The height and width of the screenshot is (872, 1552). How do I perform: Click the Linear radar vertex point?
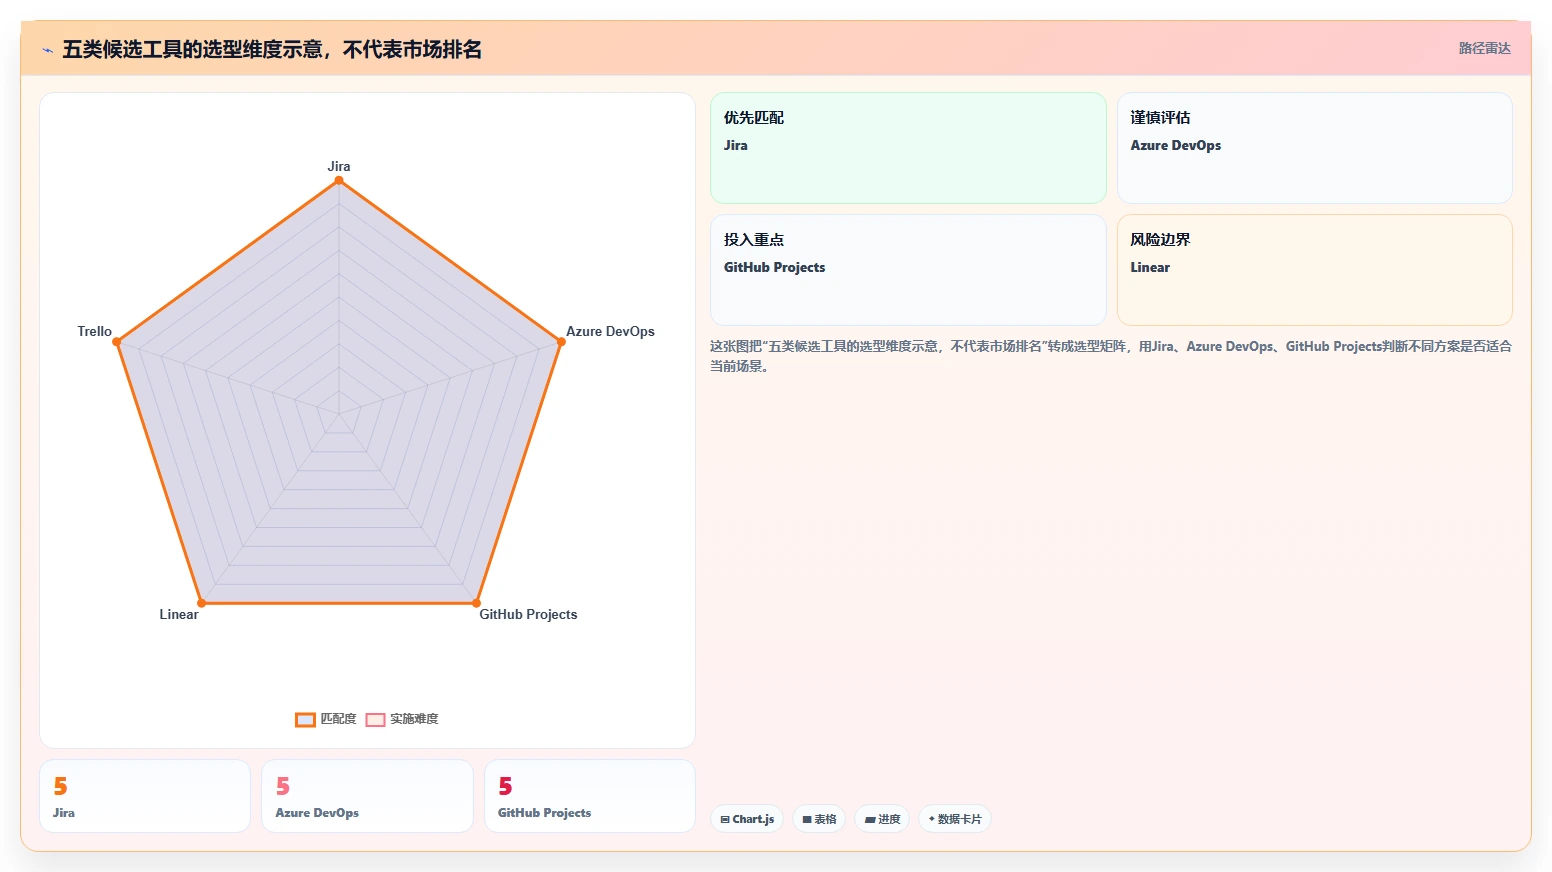[x=202, y=603]
